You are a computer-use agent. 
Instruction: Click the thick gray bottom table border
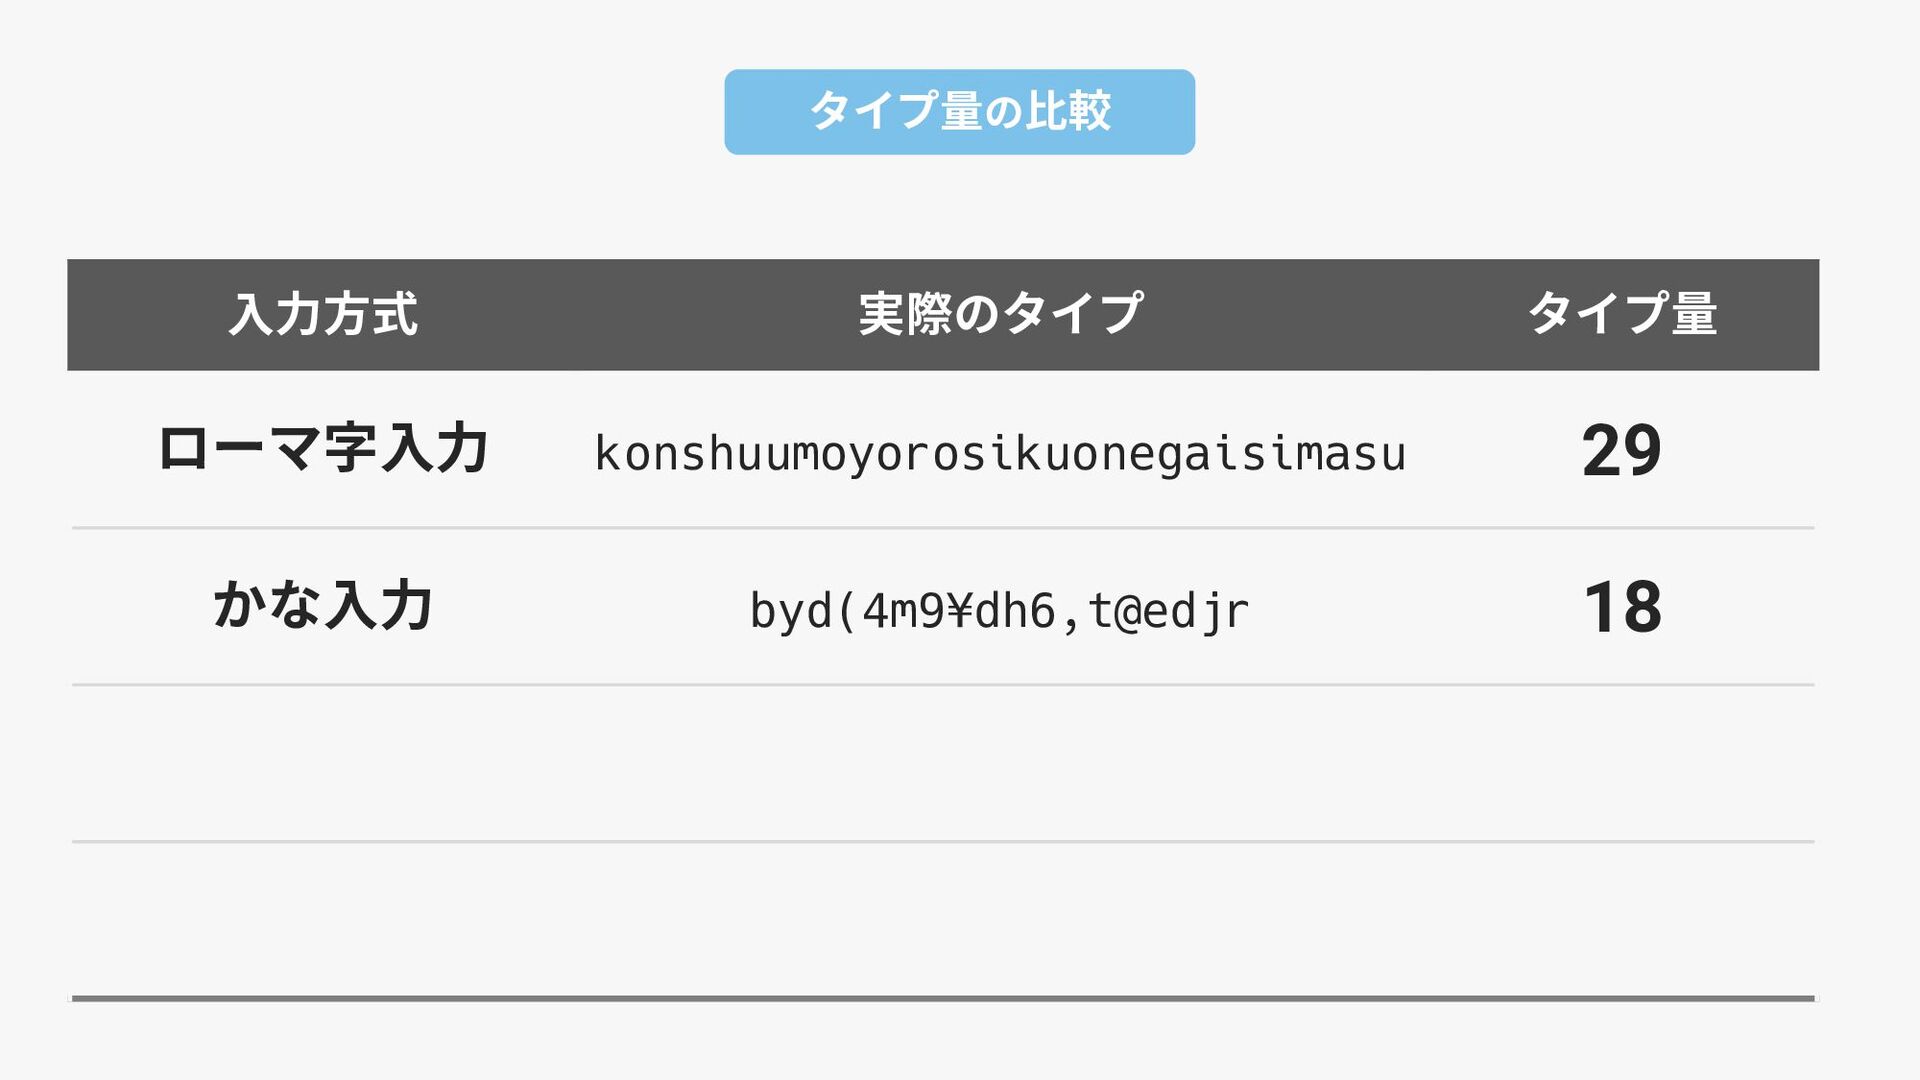click(943, 998)
